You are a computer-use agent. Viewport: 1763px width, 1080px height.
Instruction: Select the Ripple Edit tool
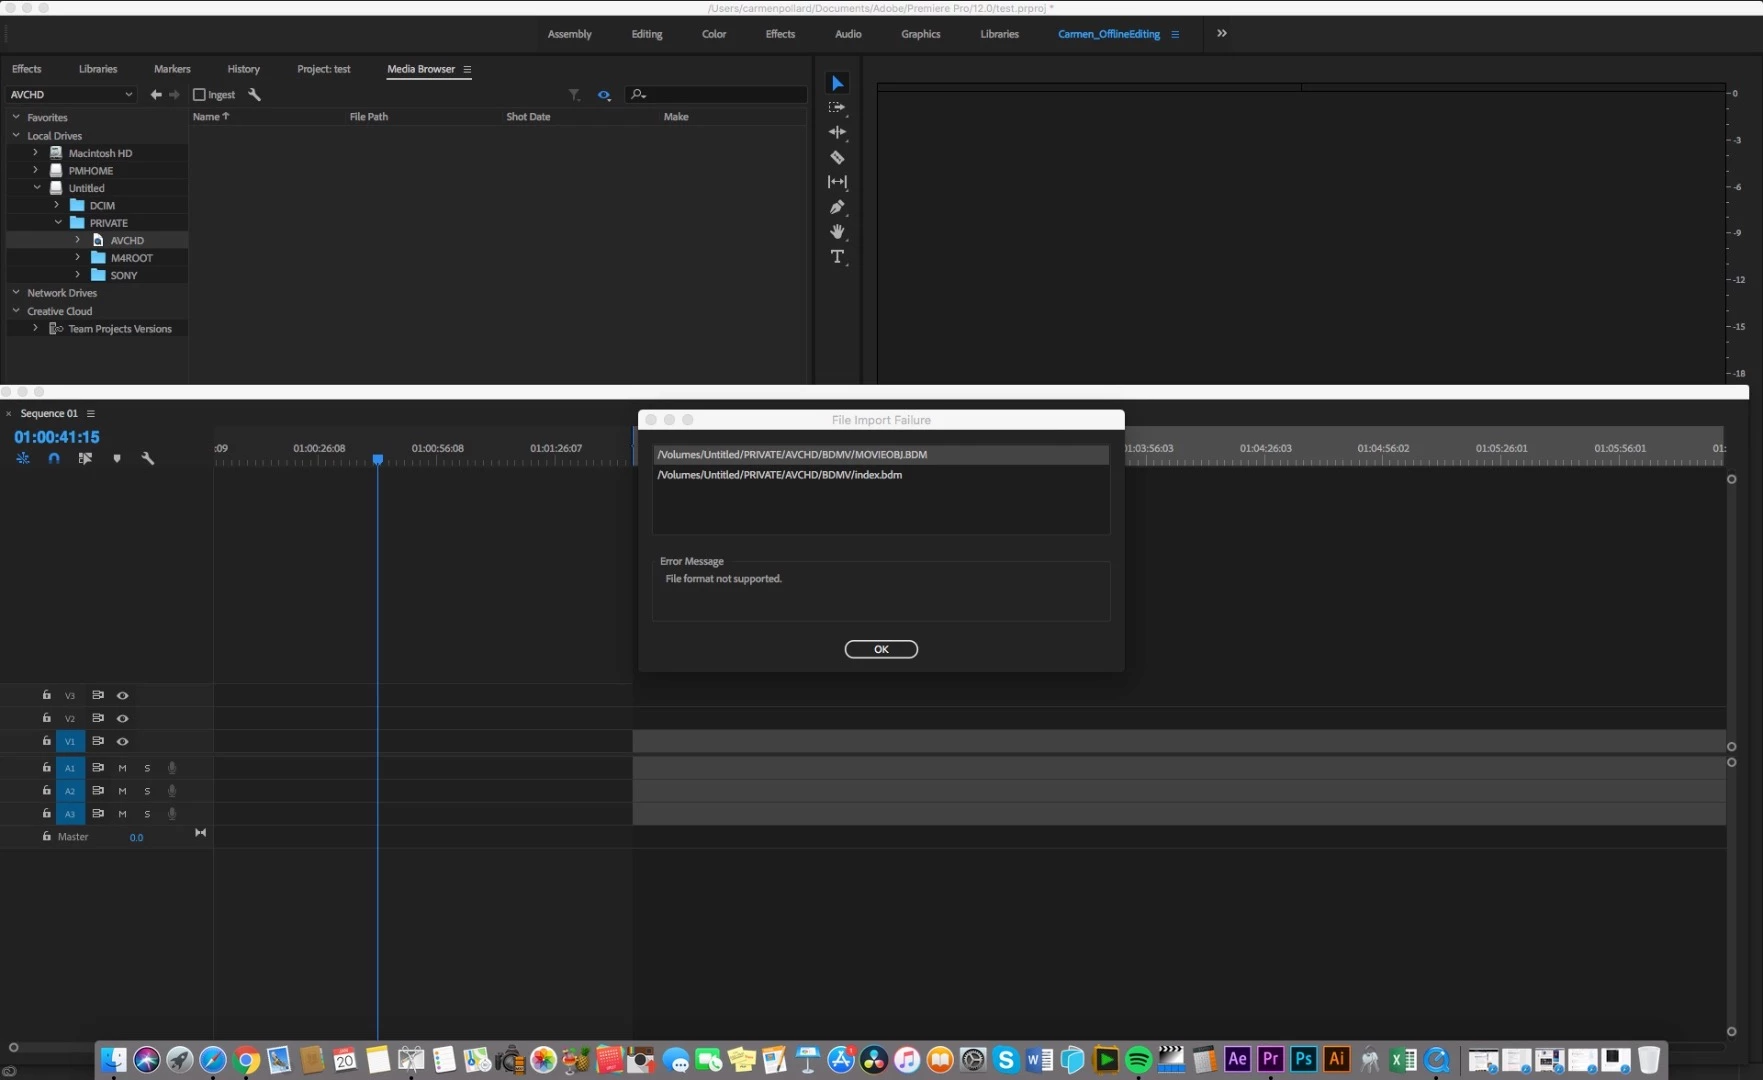pos(837,132)
